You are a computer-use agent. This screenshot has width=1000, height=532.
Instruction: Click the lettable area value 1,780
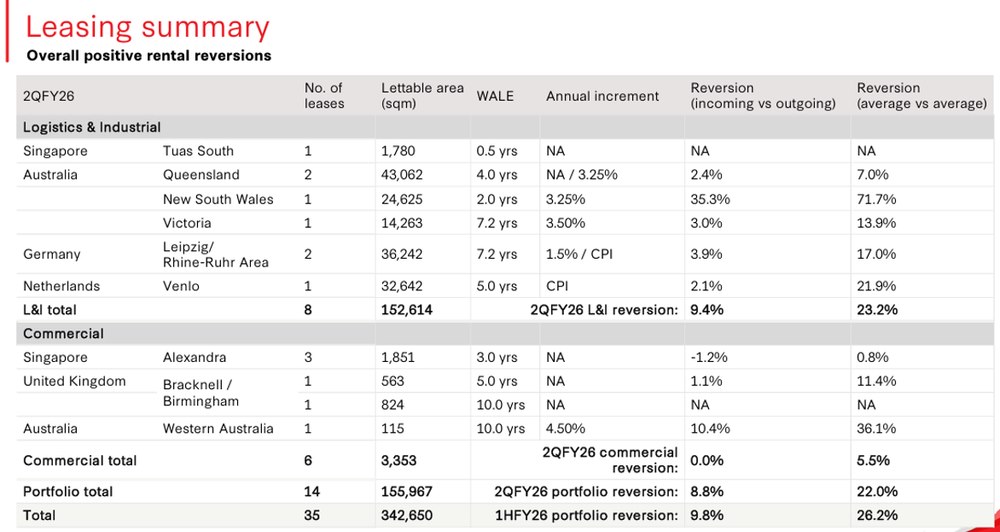click(398, 151)
